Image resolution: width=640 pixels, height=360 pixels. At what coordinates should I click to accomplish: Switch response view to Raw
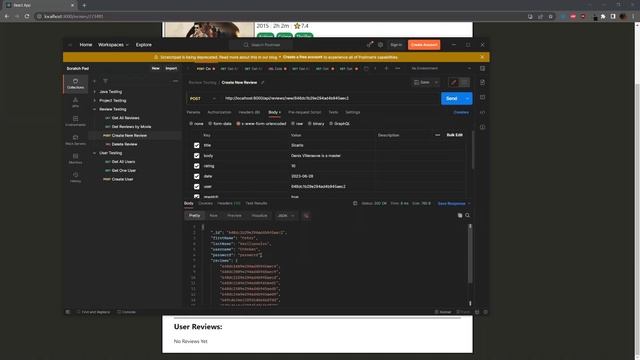(x=213, y=216)
